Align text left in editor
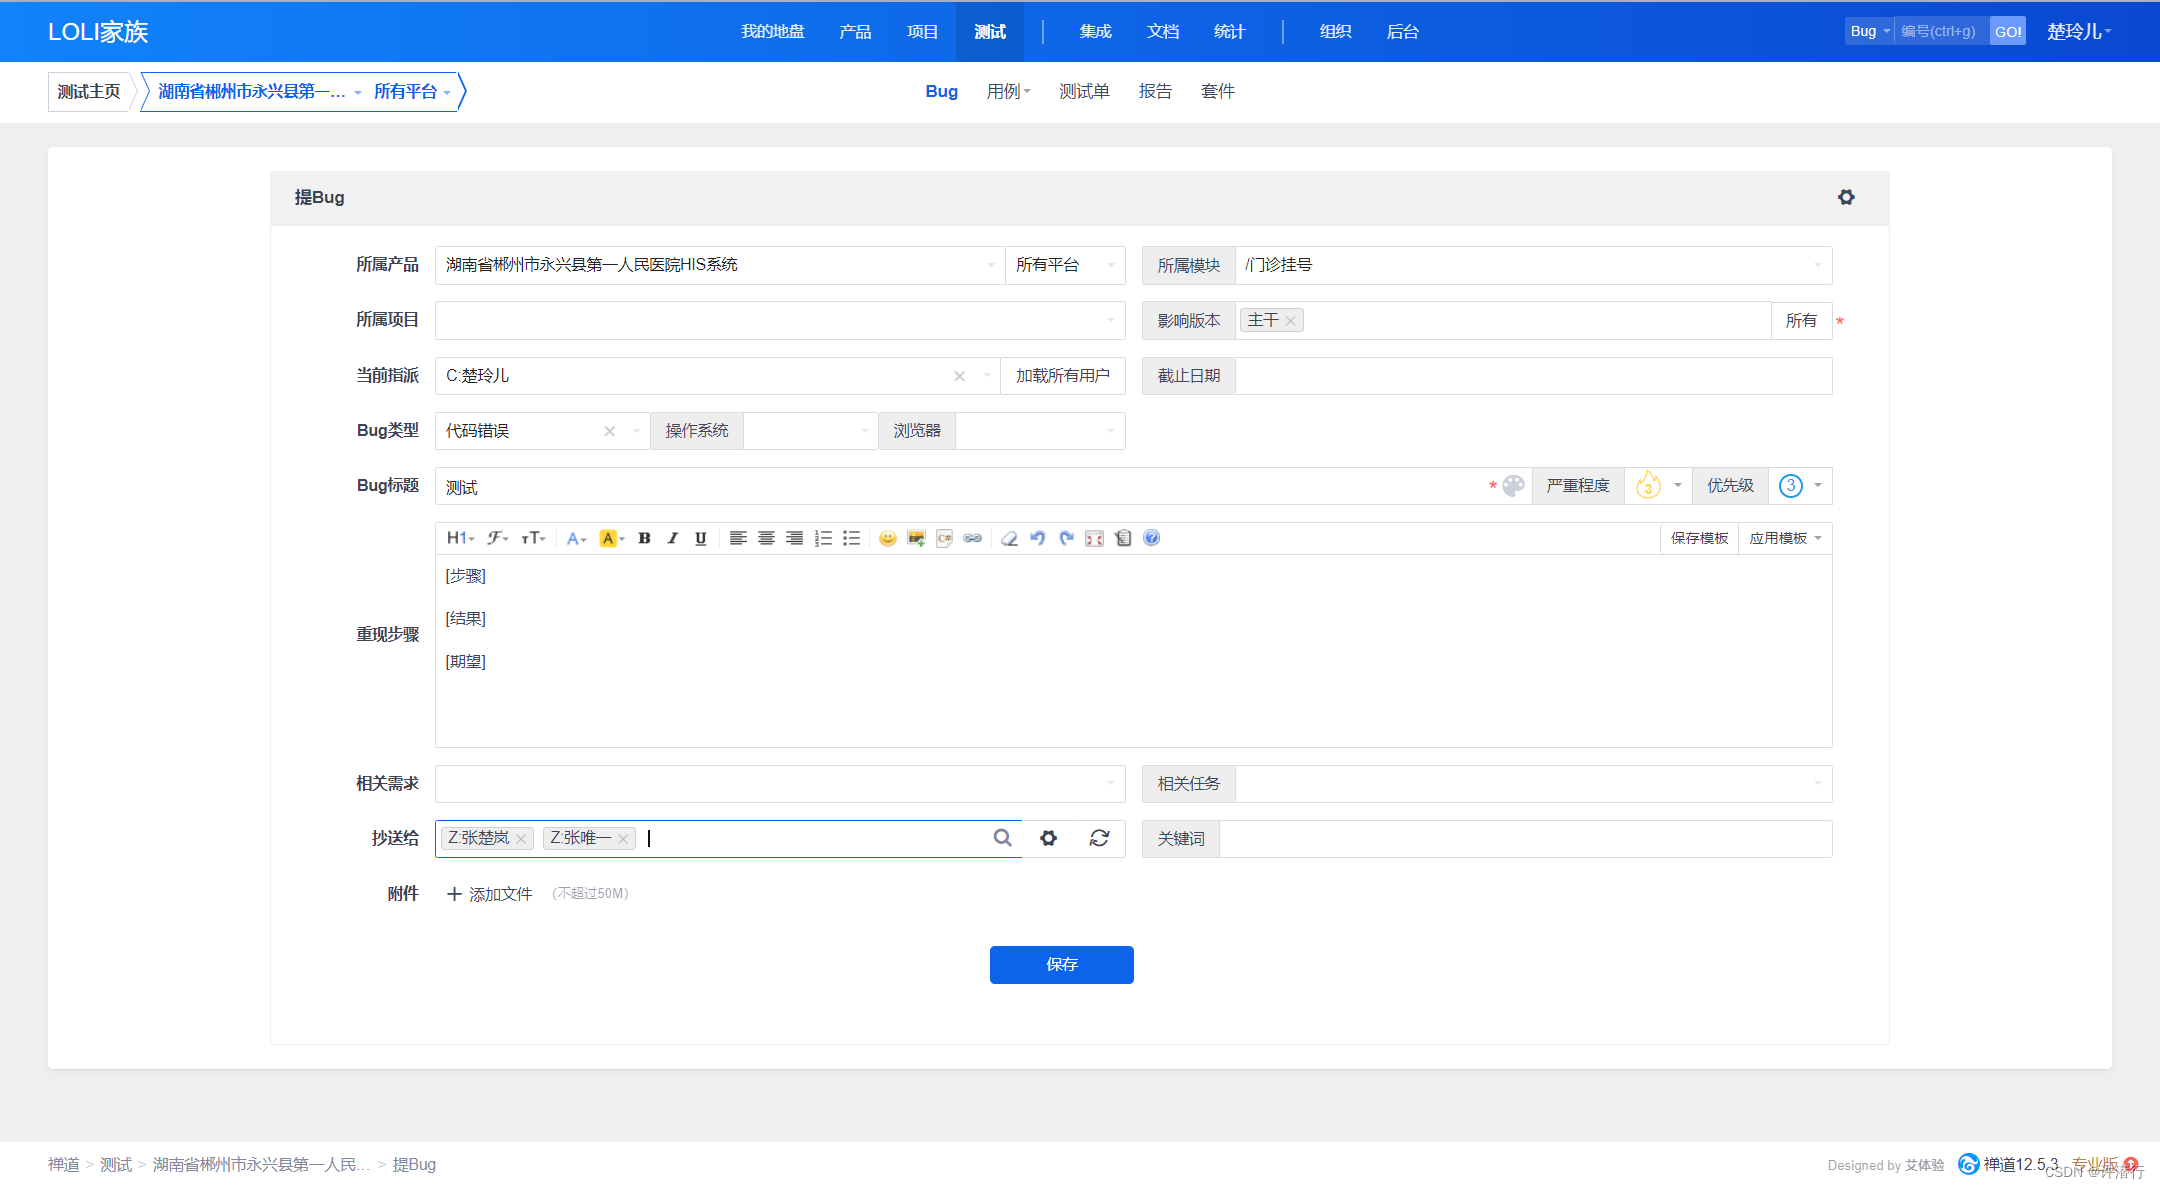 pyautogui.click(x=738, y=538)
